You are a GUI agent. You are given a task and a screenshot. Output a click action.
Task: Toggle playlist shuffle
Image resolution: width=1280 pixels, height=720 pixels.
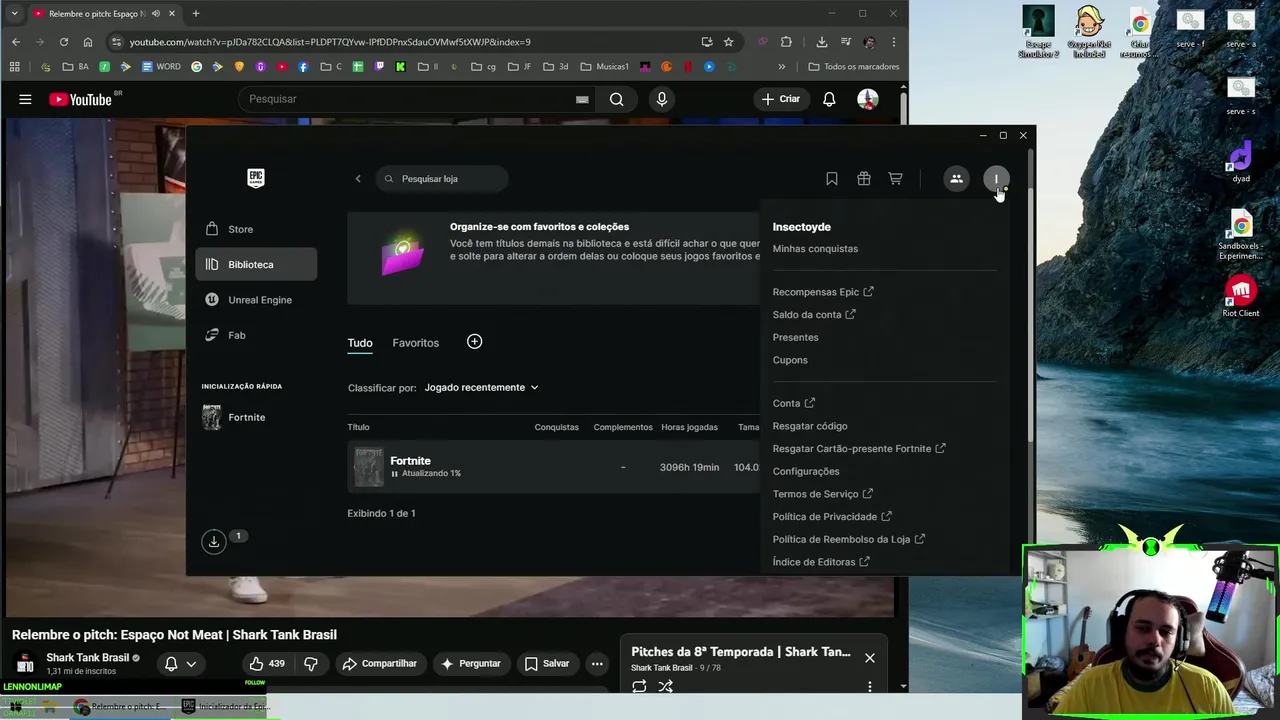click(x=666, y=686)
